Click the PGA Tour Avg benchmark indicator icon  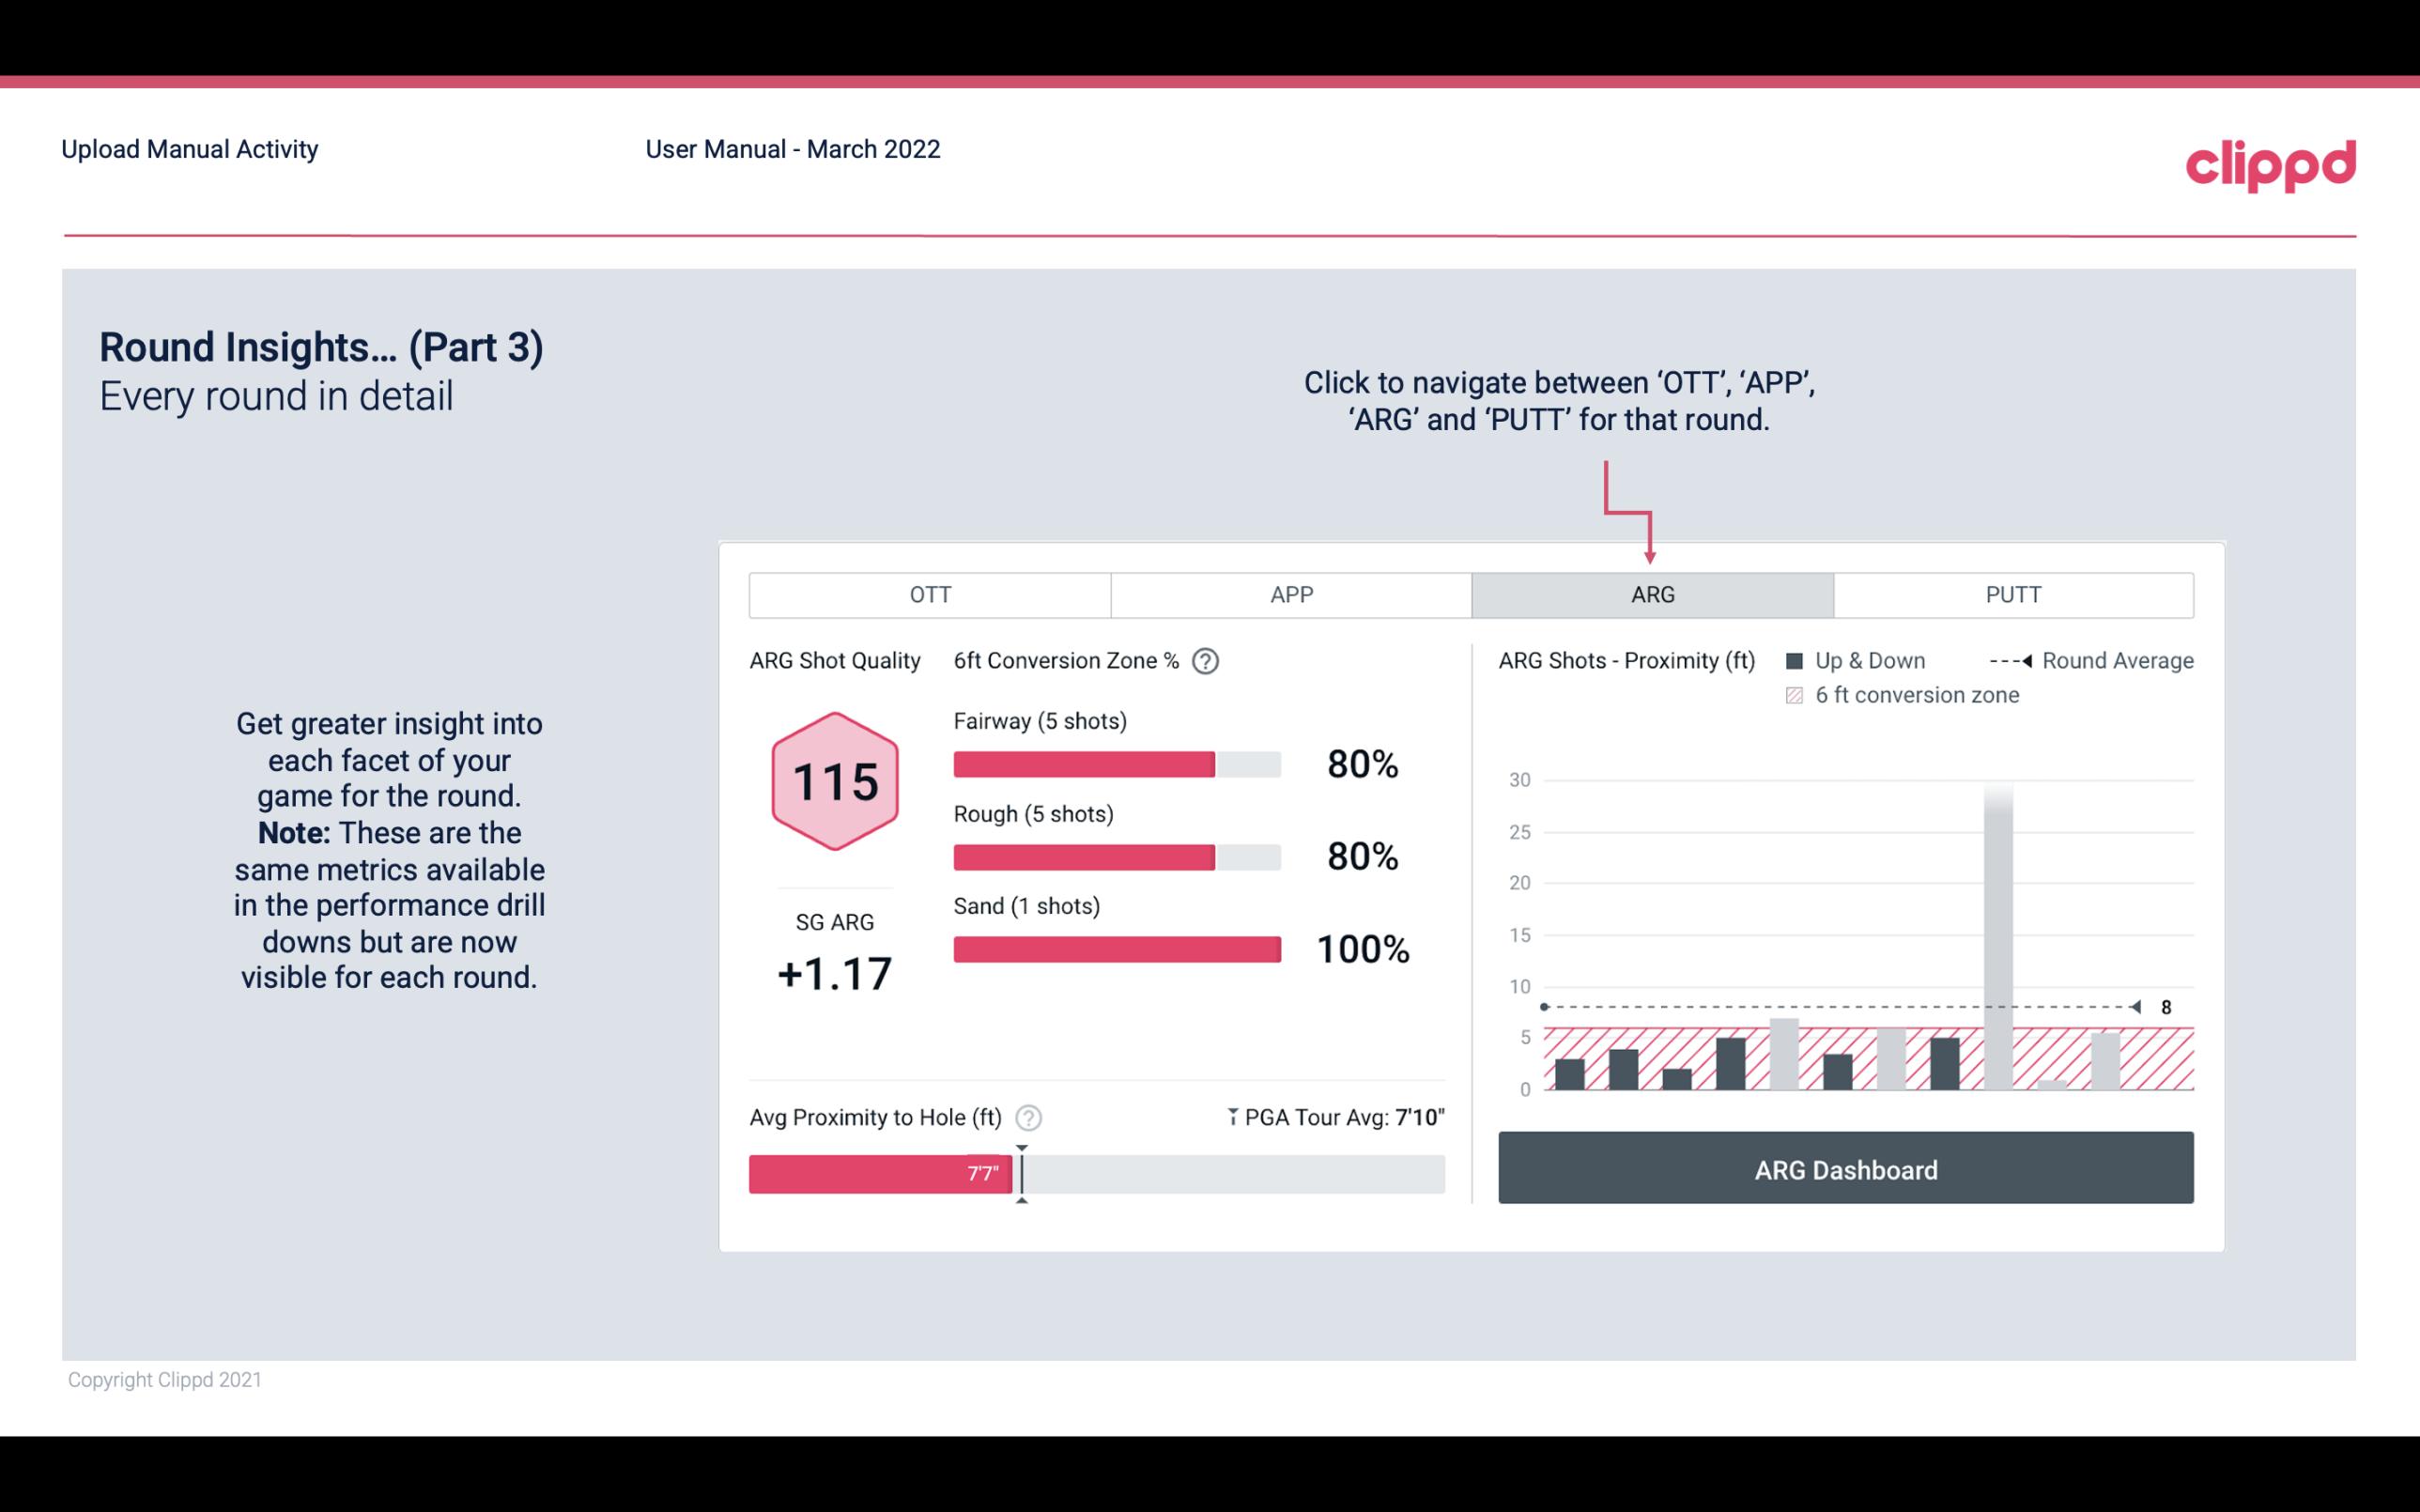tap(1225, 1117)
